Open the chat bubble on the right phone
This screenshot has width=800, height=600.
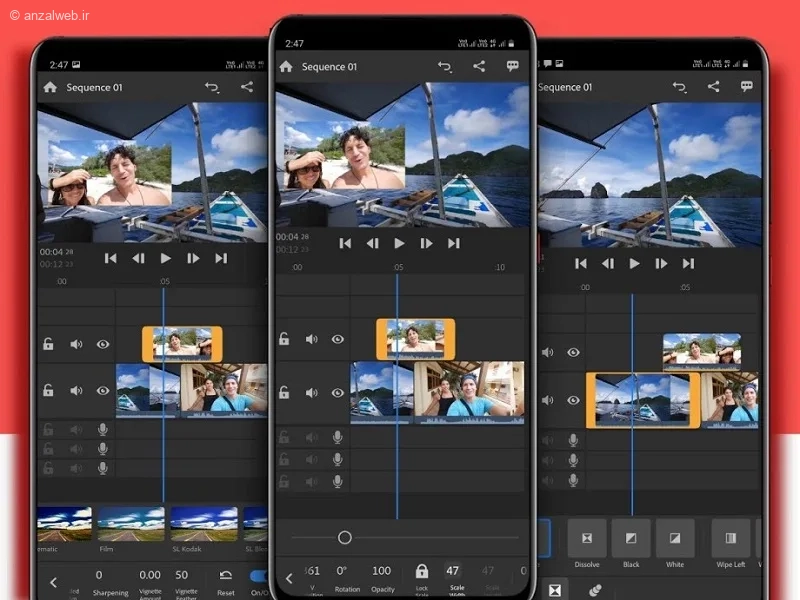point(746,86)
